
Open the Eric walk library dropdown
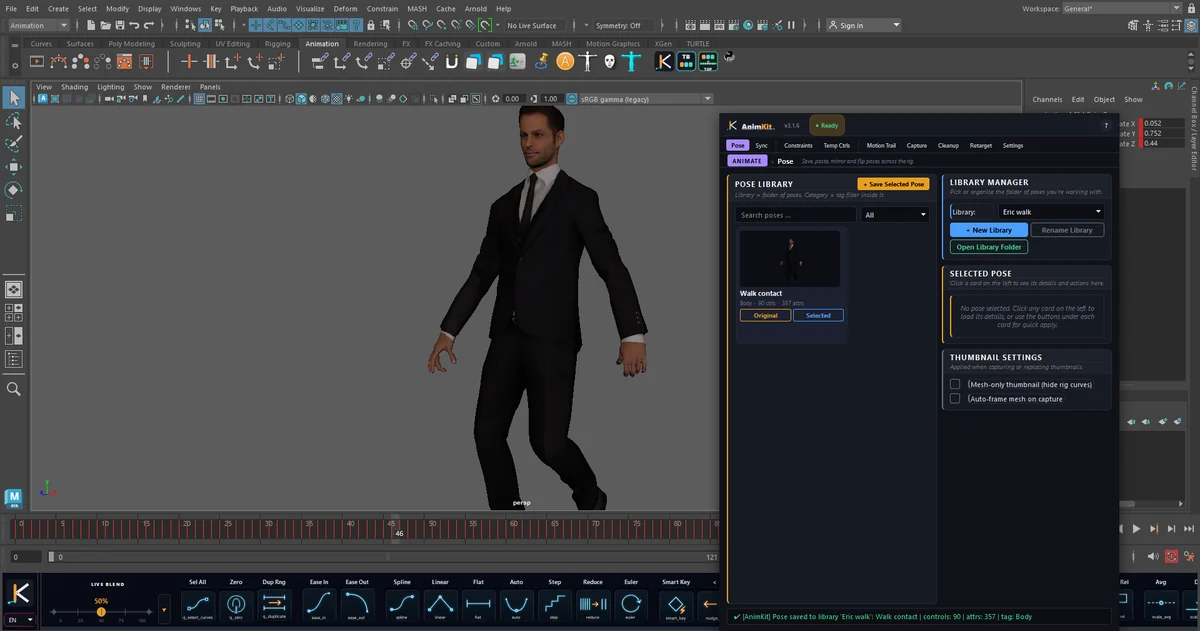pyautogui.click(x=1051, y=212)
